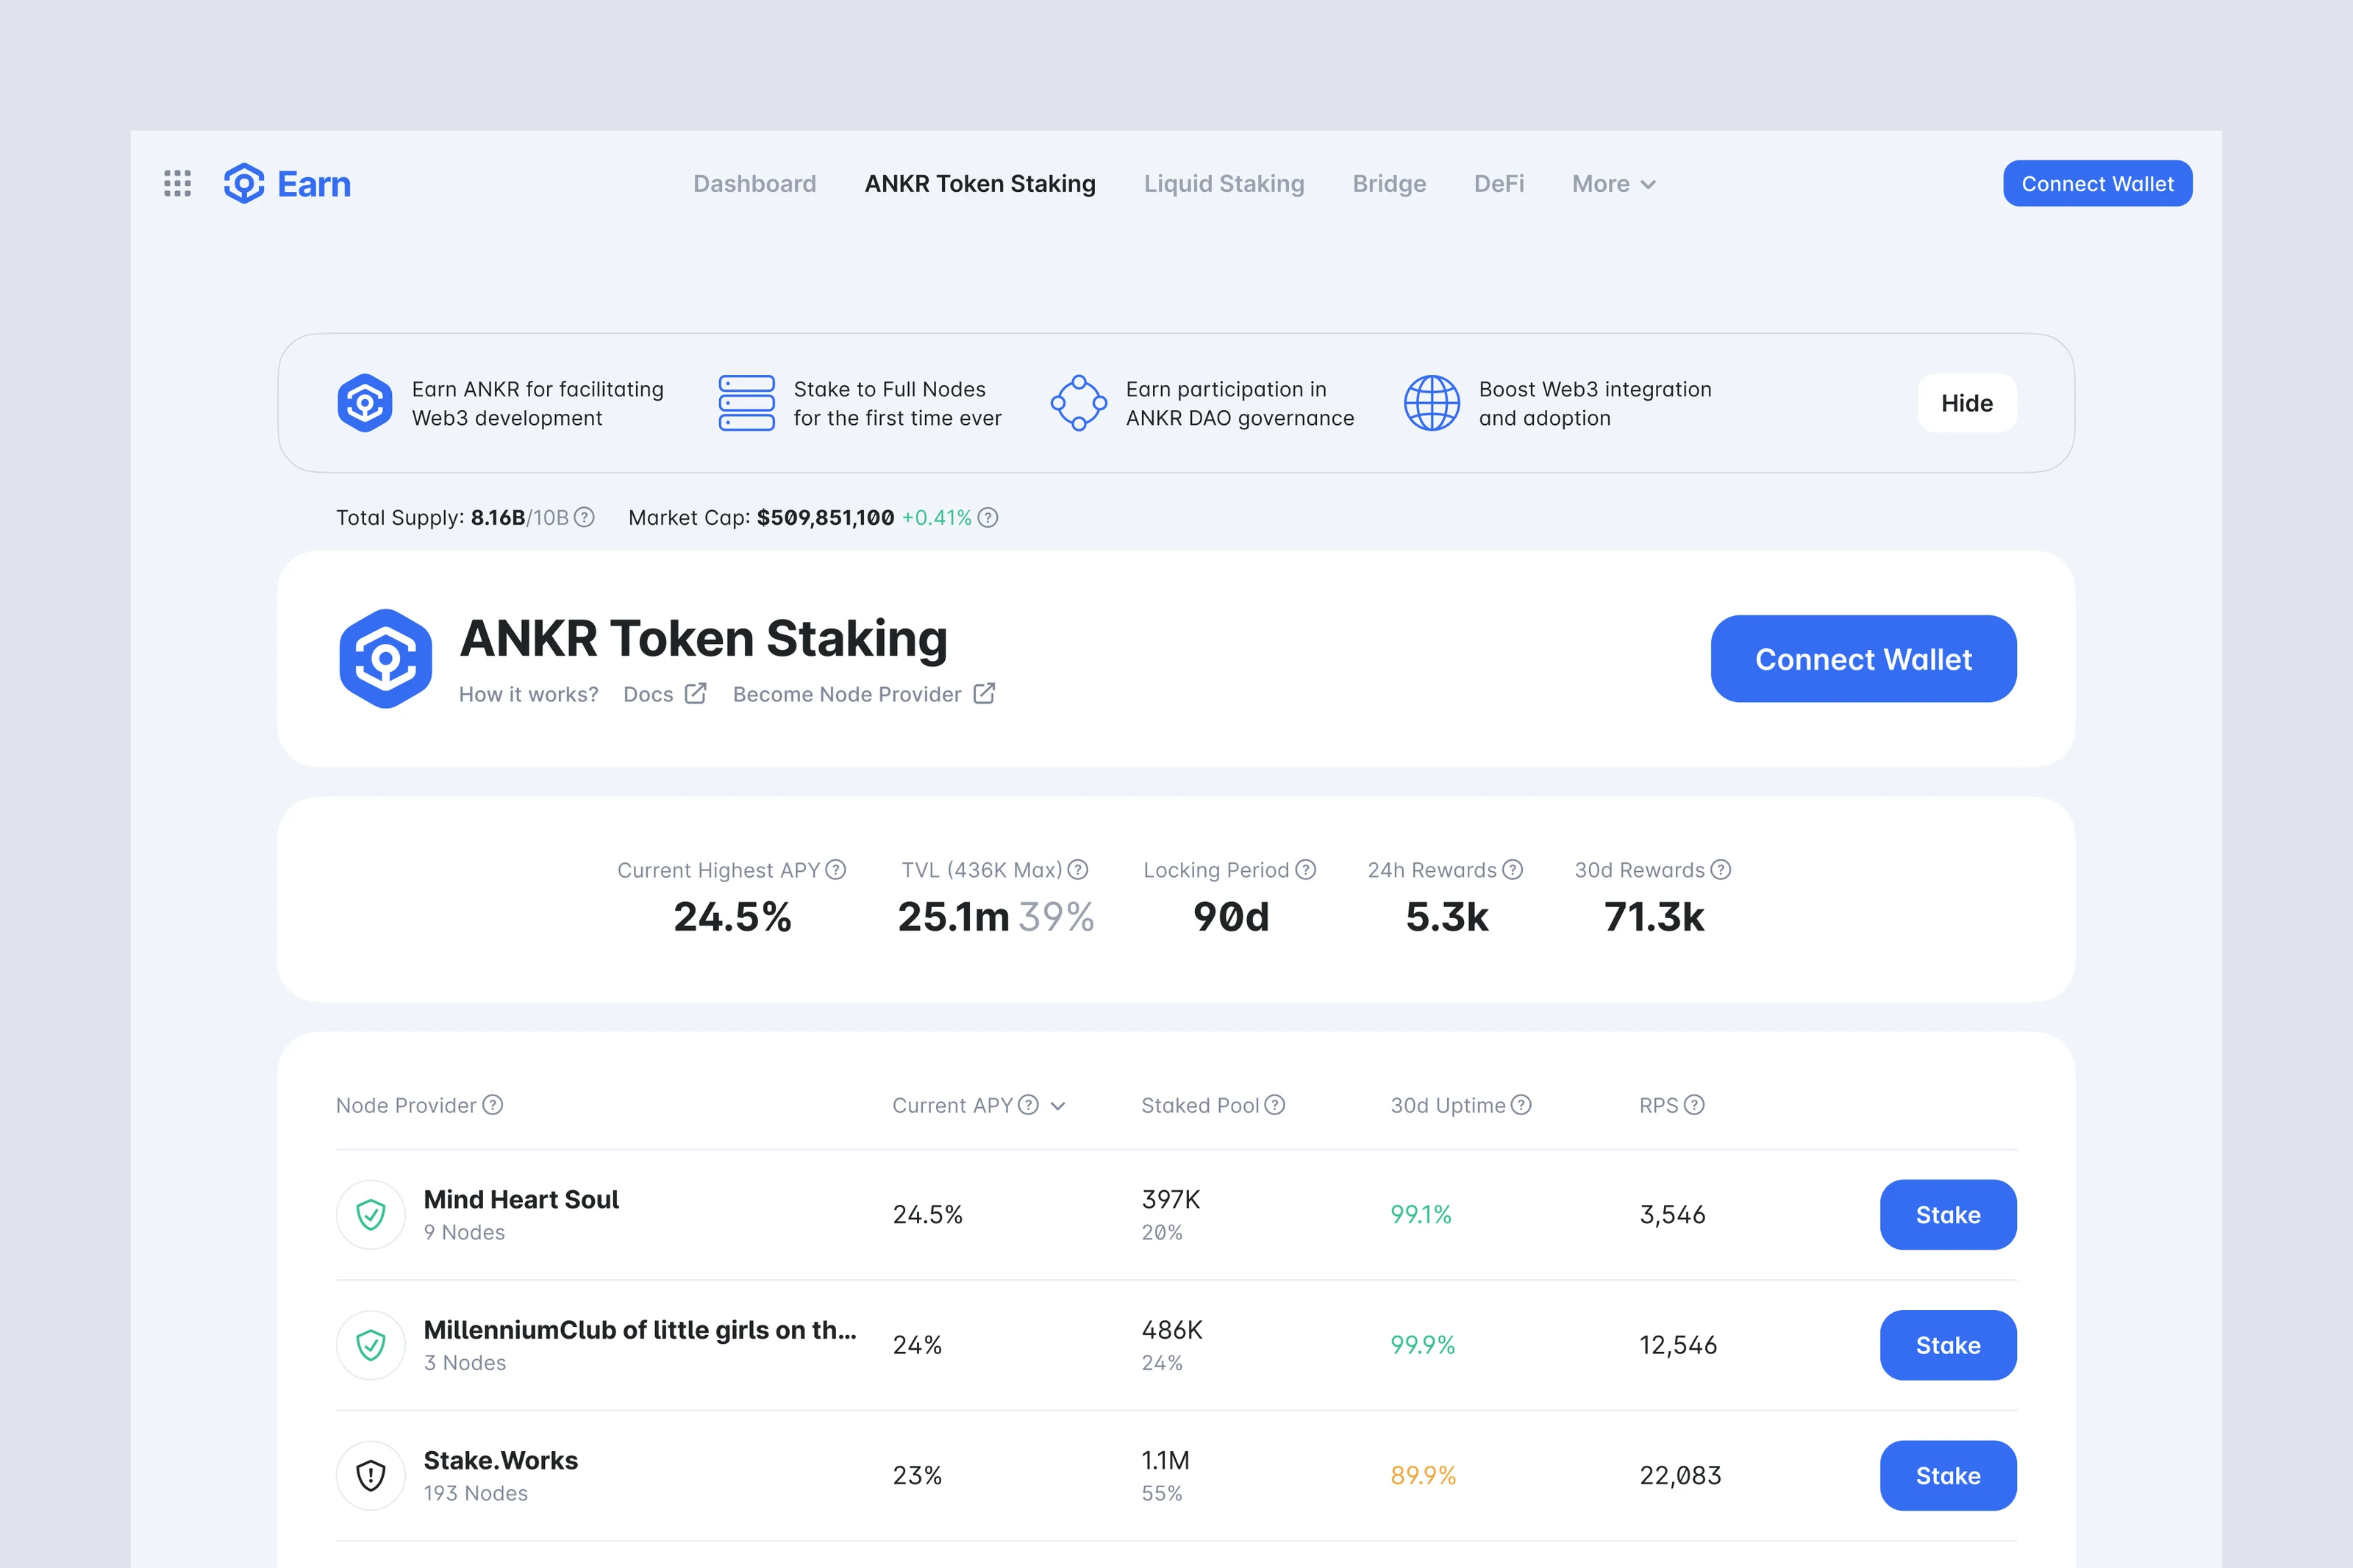Click the 99.9% uptime value
This screenshot has width=2353, height=1568.
coord(1422,1345)
